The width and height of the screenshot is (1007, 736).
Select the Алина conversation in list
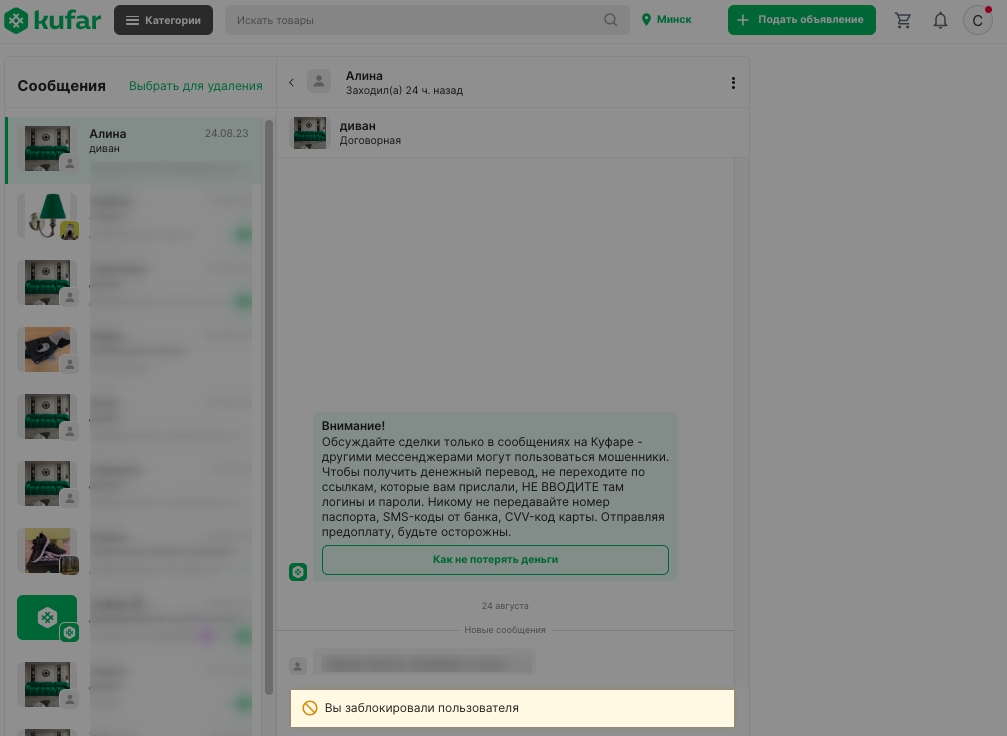(x=134, y=150)
